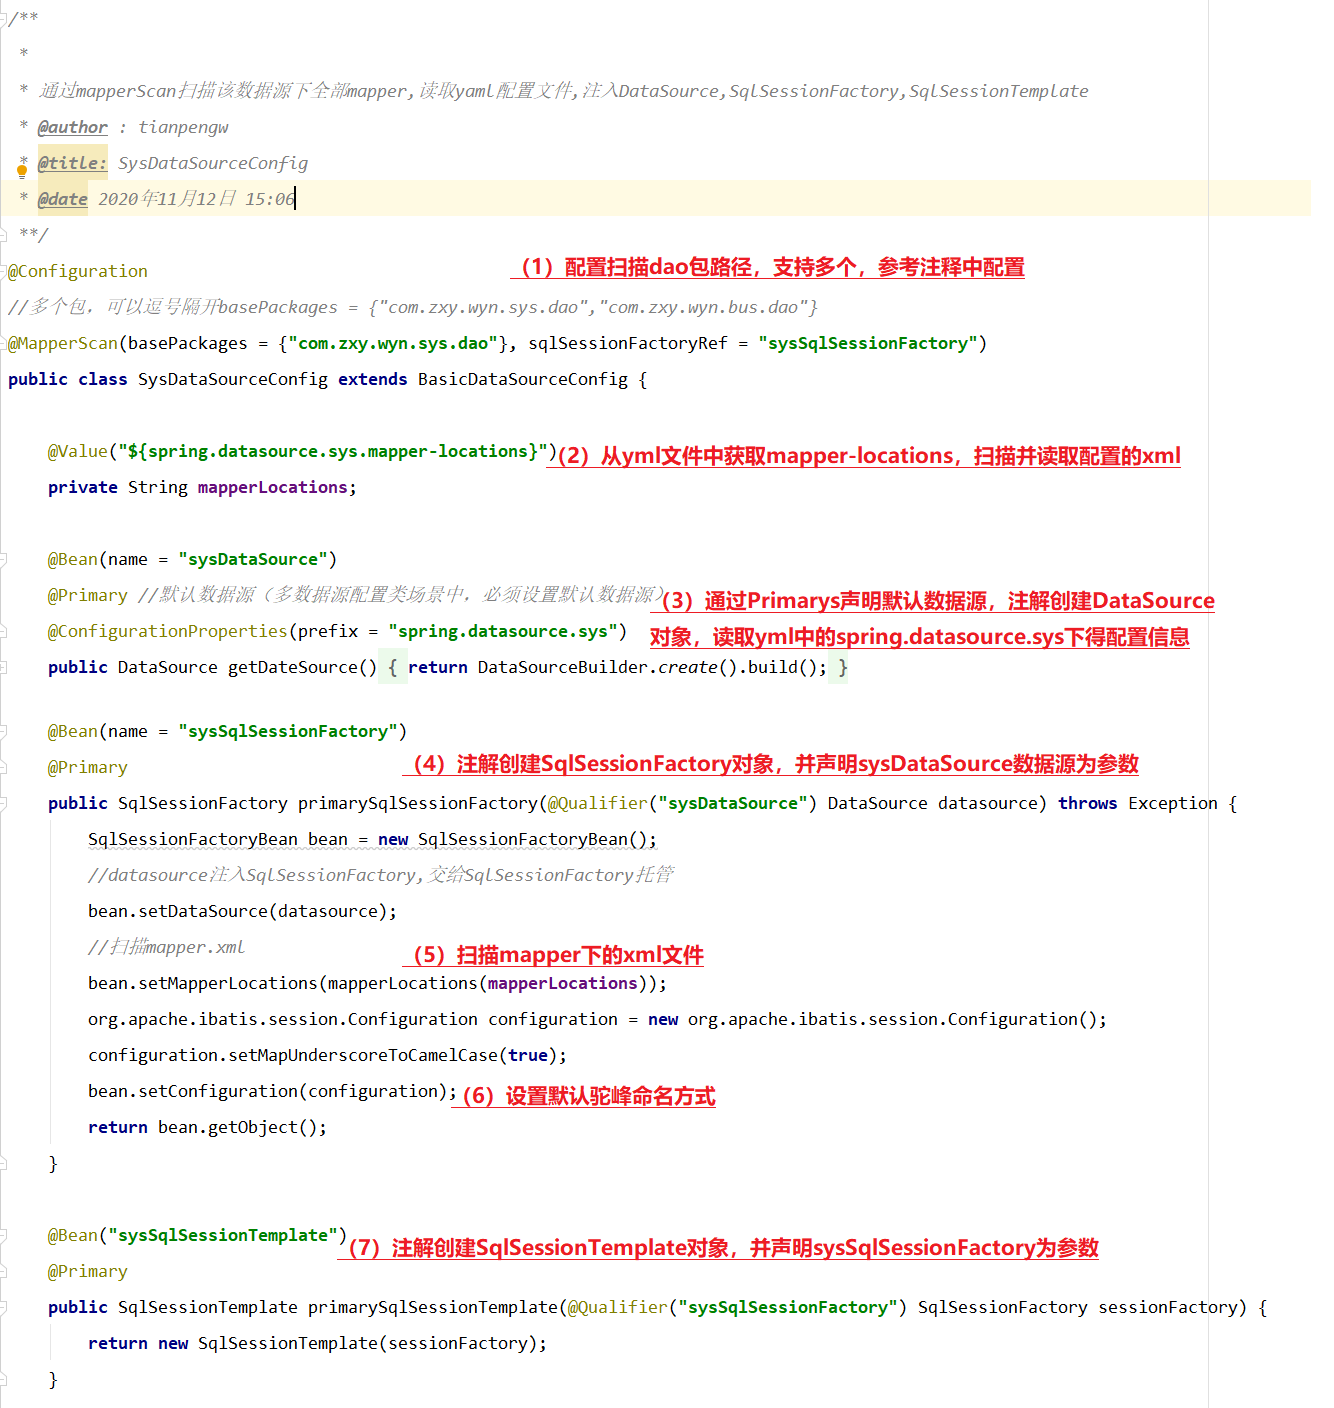The height and width of the screenshot is (1408, 1334).
Task: Click the sqlSessionFactoryRef attribute name
Action: (x=628, y=343)
